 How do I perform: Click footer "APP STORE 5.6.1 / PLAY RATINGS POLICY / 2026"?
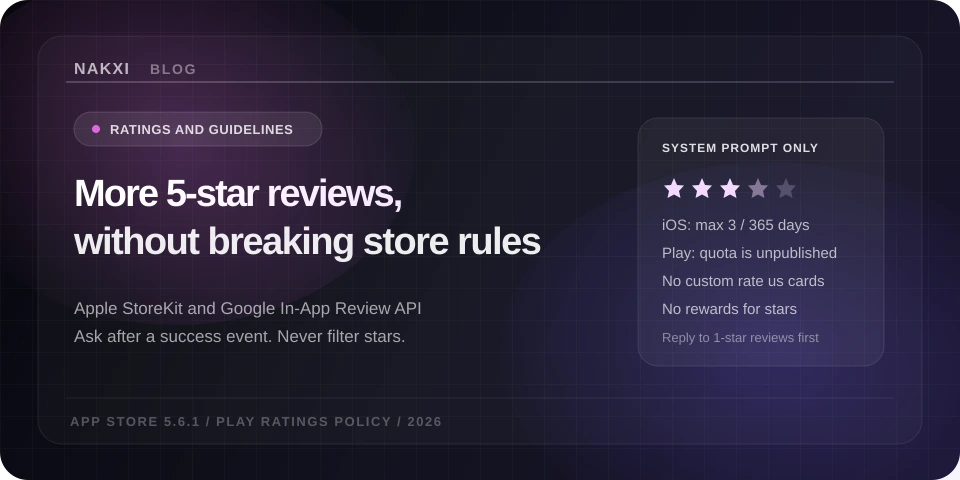point(256,422)
